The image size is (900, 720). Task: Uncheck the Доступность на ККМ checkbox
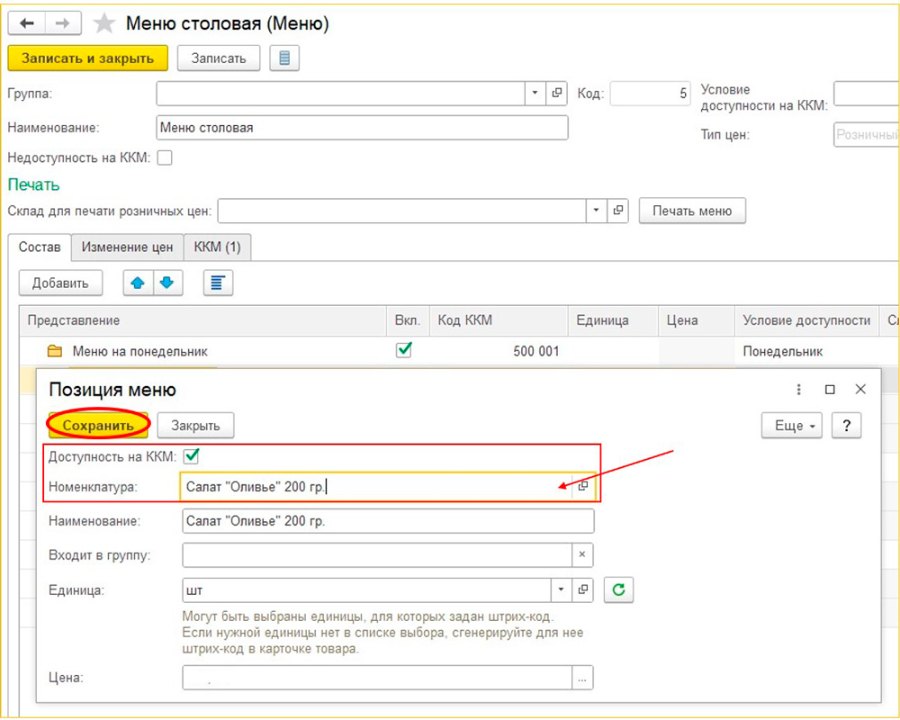click(191, 456)
